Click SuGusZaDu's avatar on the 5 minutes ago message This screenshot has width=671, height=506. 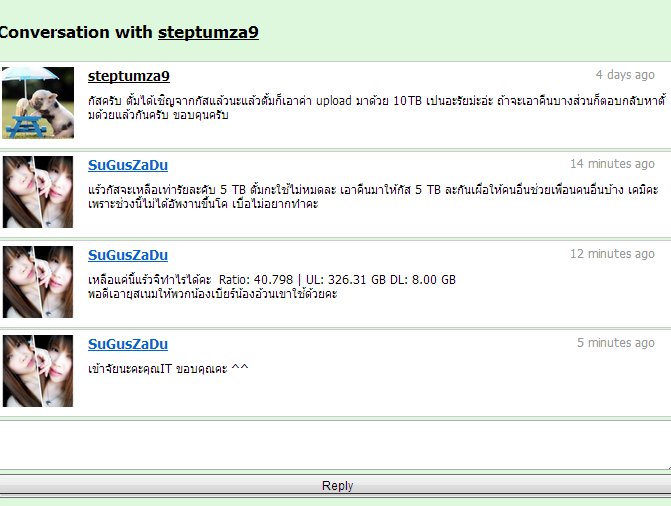point(37,371)
